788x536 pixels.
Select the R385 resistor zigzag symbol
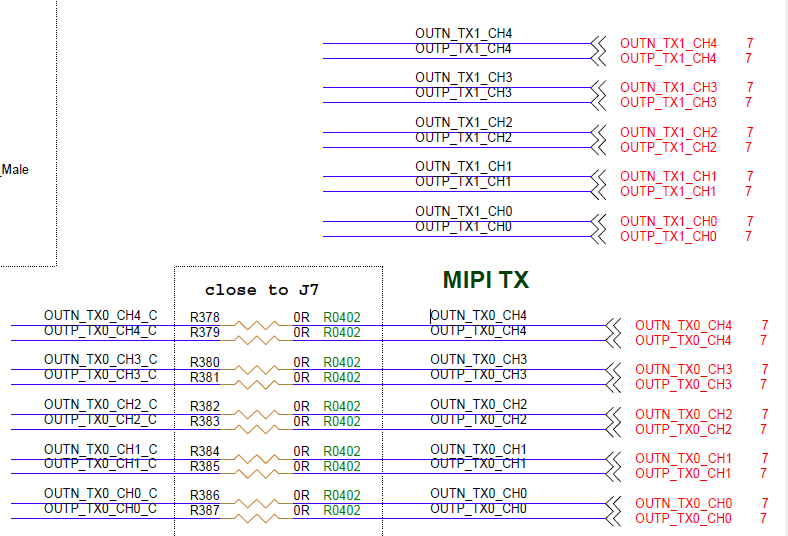click(256, 473)
